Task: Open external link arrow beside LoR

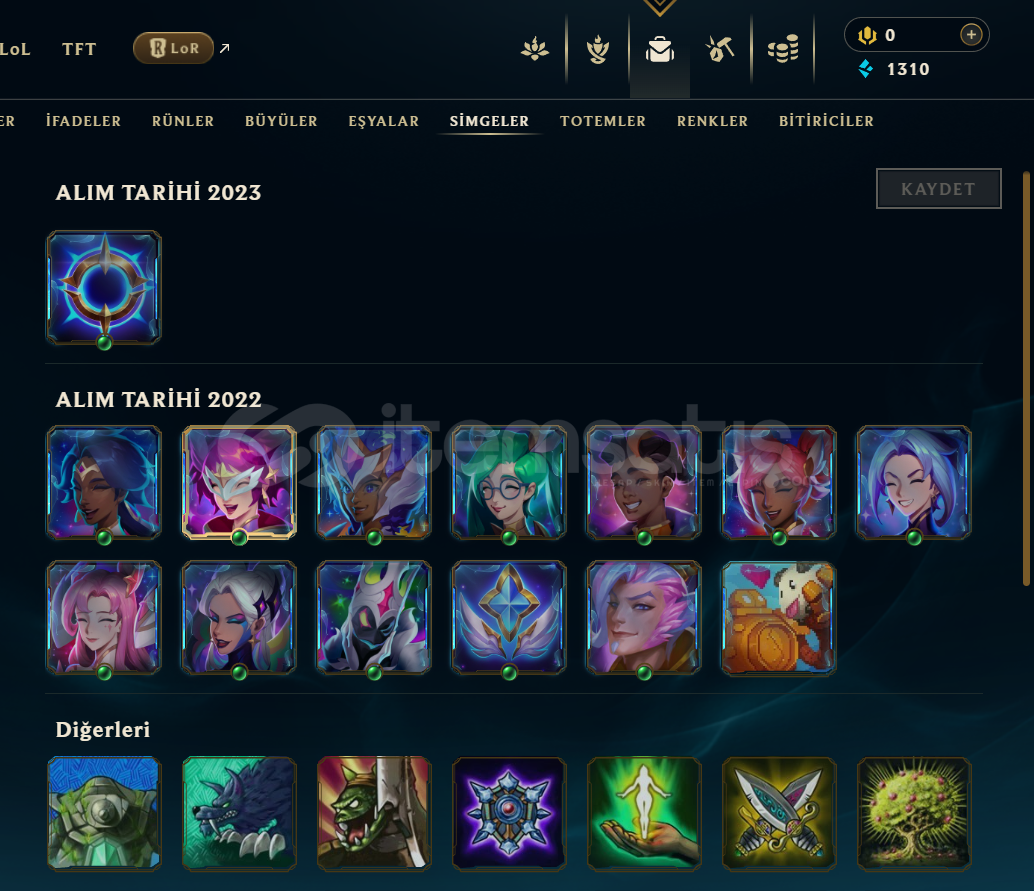Action: tap(225, 48)
